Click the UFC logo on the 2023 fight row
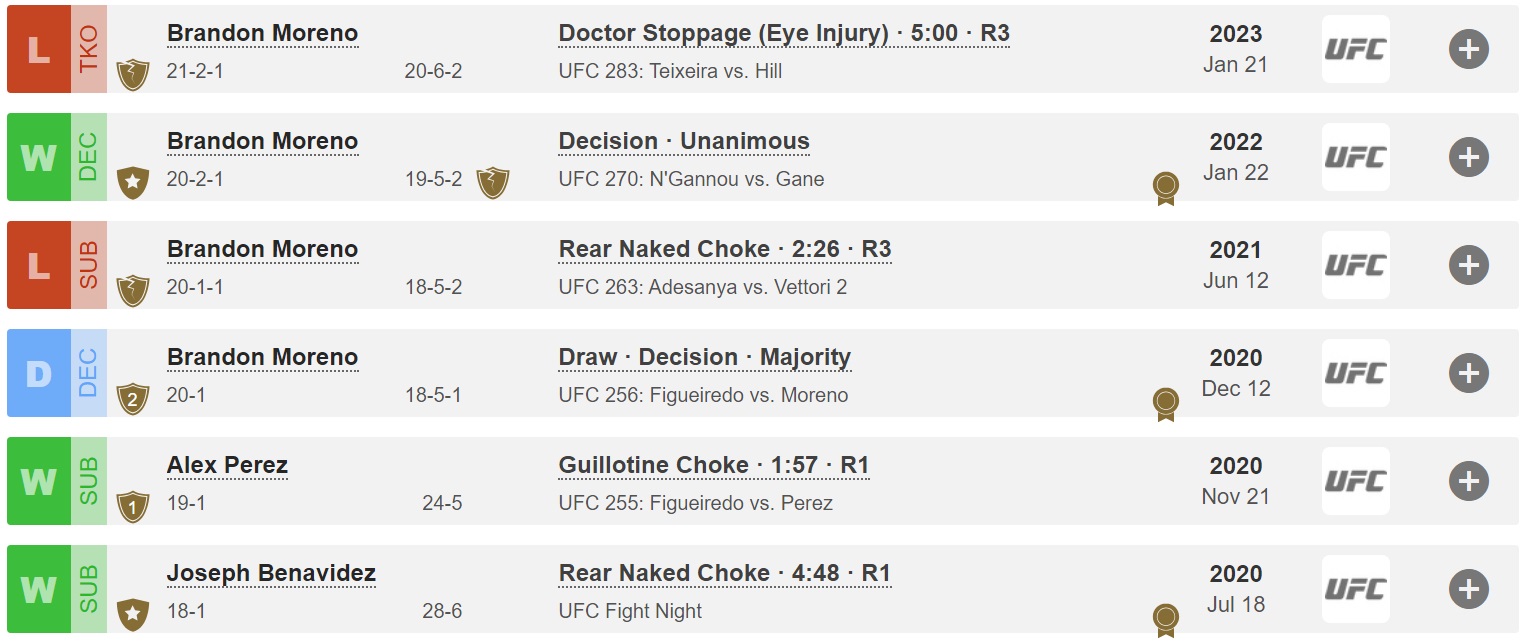The width and height of the screenshot is (1524, 644). tap(1355, 49)
